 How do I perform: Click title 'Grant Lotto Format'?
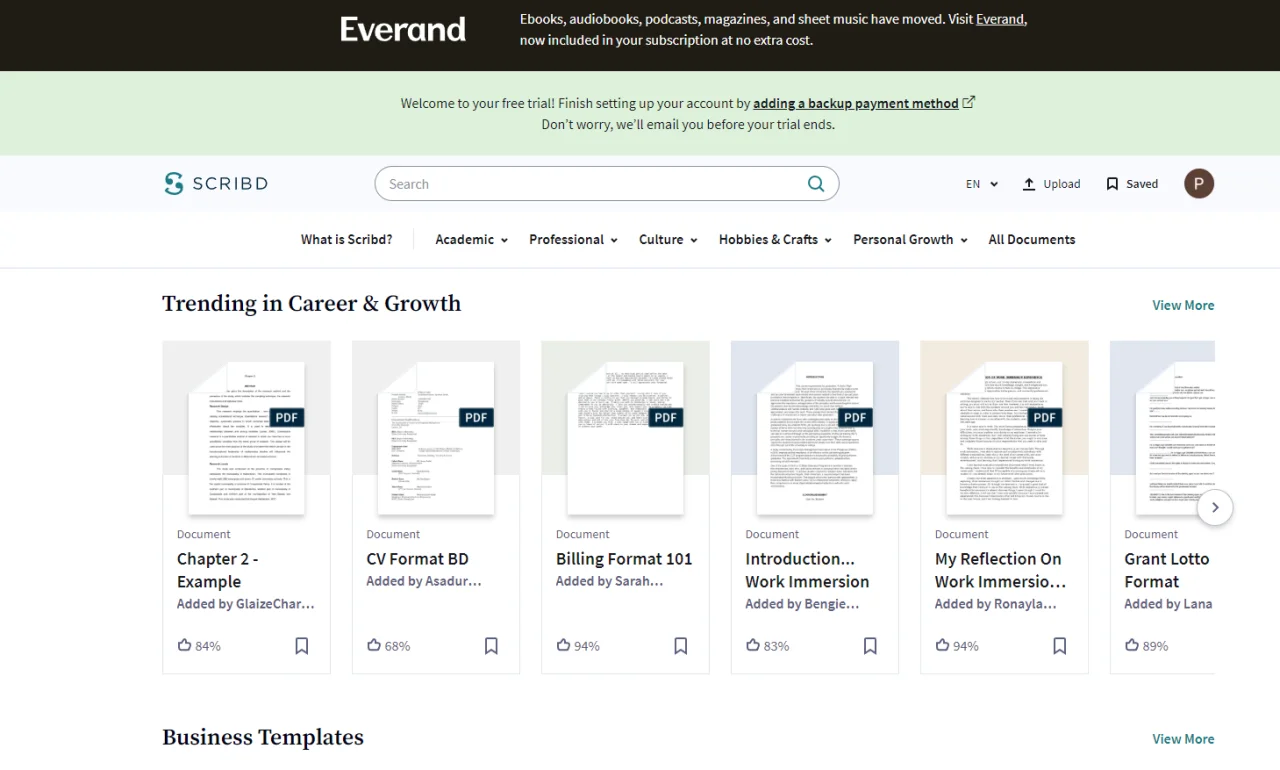coord(1167,570)
